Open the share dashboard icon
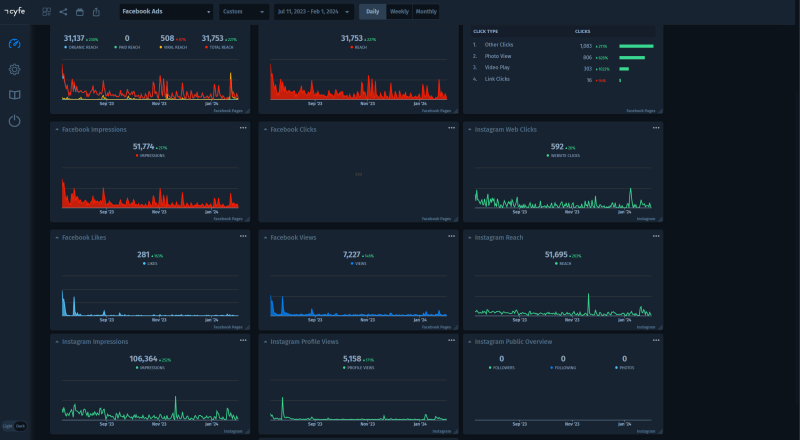The width and height of the screenshot is (800, 440). coord(63,12)
